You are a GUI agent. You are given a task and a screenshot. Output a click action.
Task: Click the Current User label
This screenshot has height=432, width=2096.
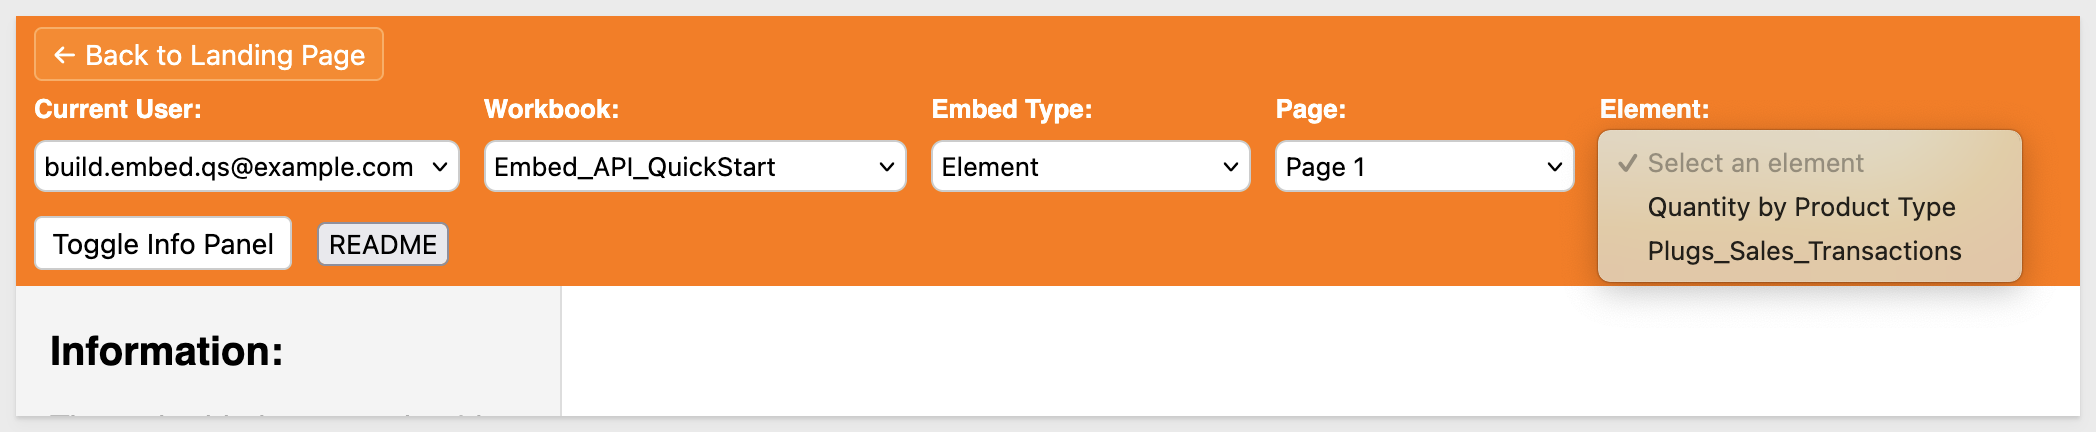pyautogui.click(x=118, y=109)
